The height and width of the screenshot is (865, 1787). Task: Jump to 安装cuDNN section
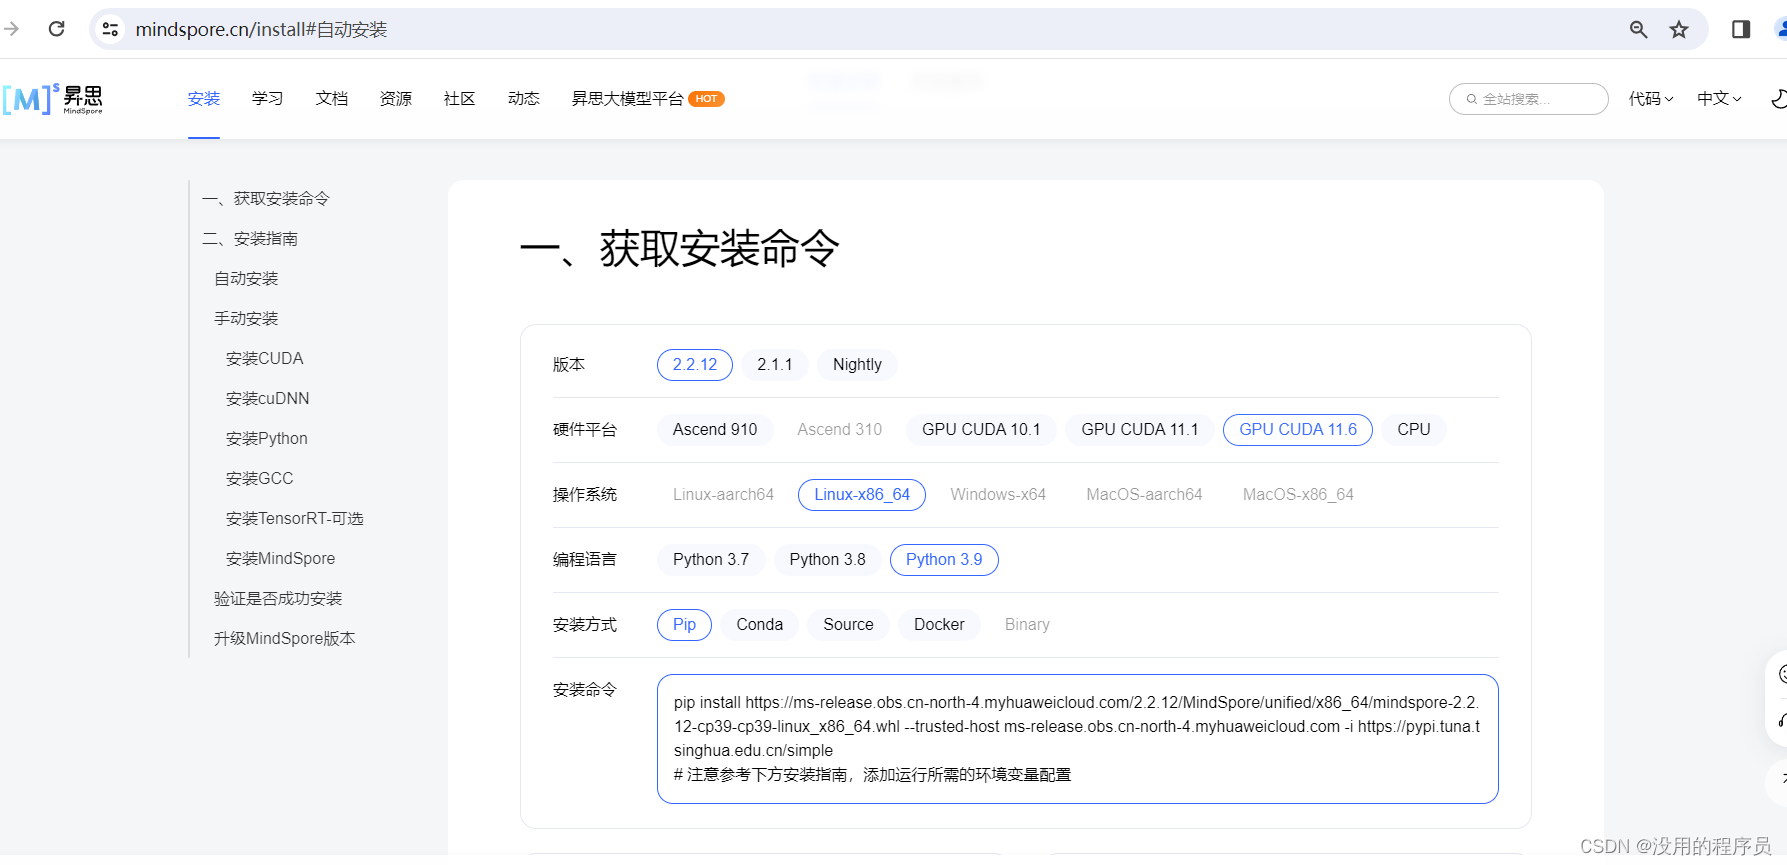click(x=268, y=399)
